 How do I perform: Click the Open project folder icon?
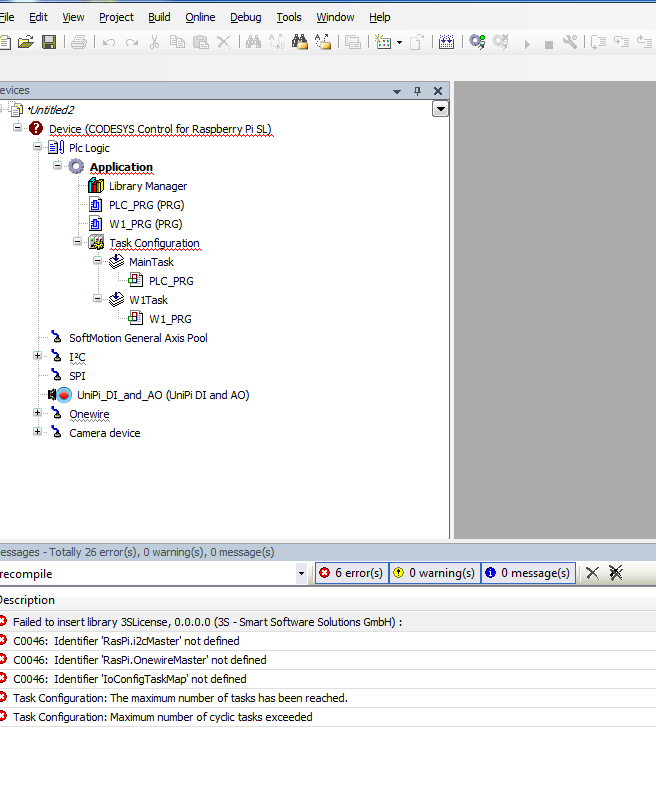tap(26, 42)
